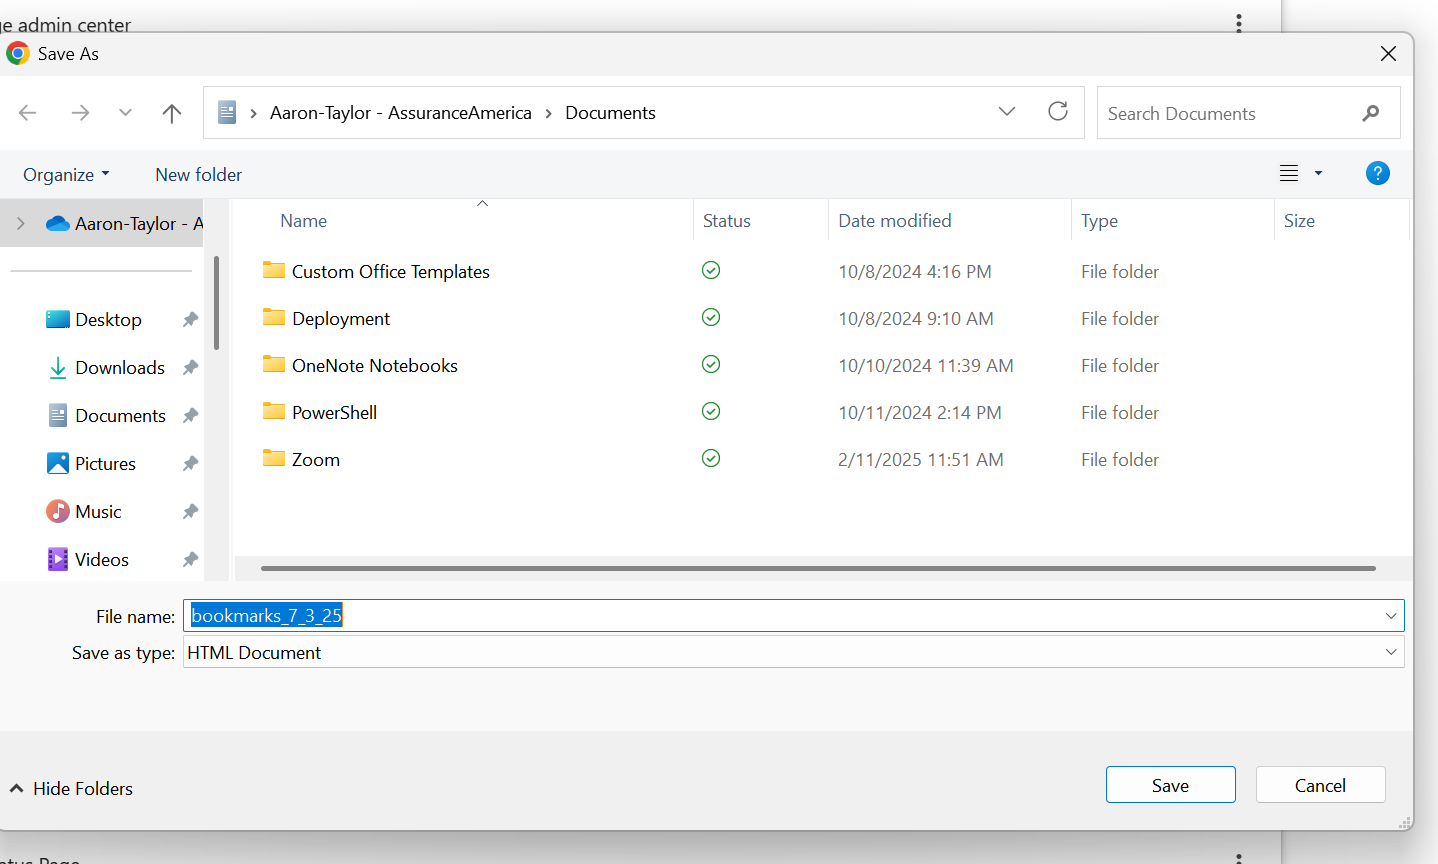Expand the Save as type dropdown
The image size is (1438, 864).
(x=1390, y=653)
